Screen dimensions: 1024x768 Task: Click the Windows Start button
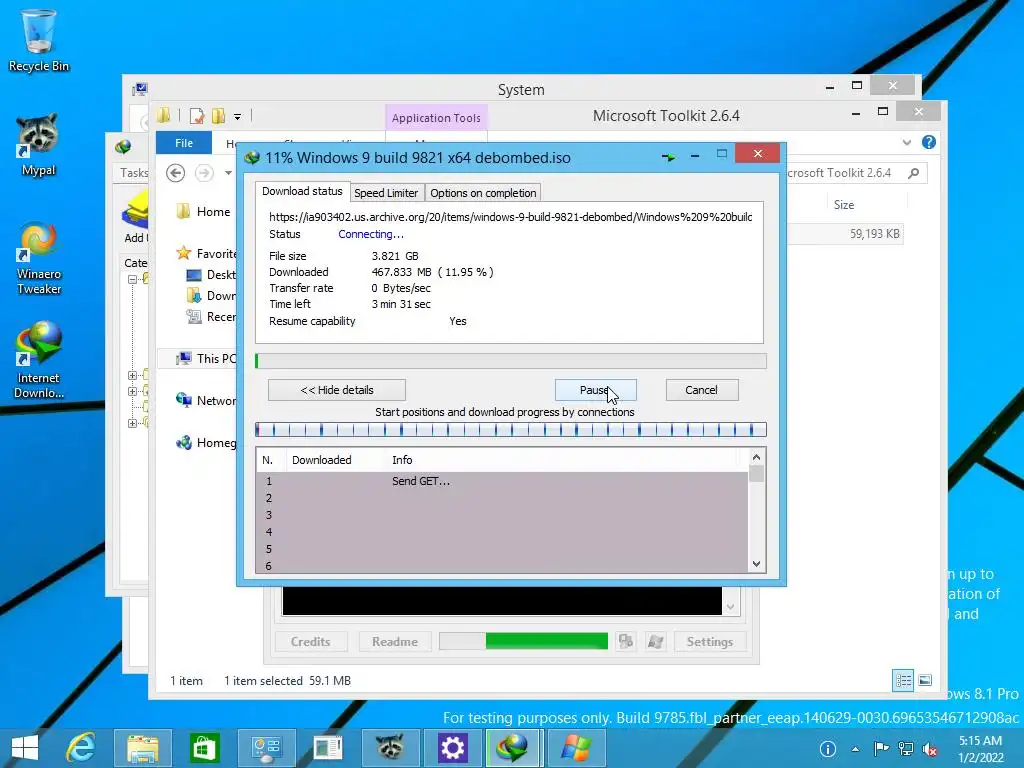tap(25, 748)
